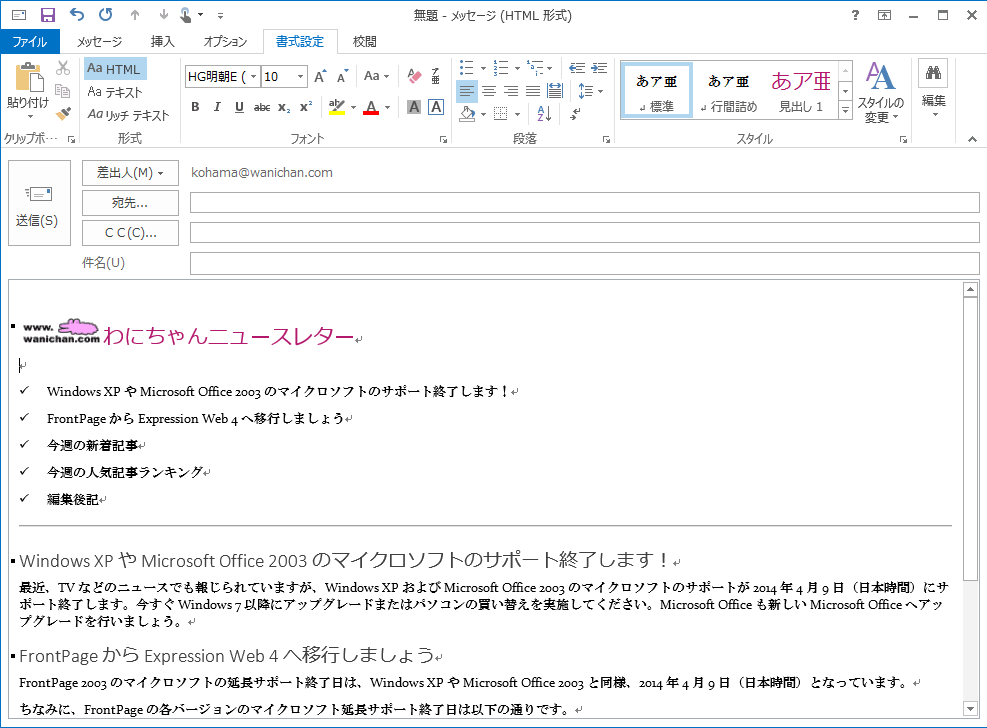
Task: Toggle align right paragraph
Action: (511, 91)
